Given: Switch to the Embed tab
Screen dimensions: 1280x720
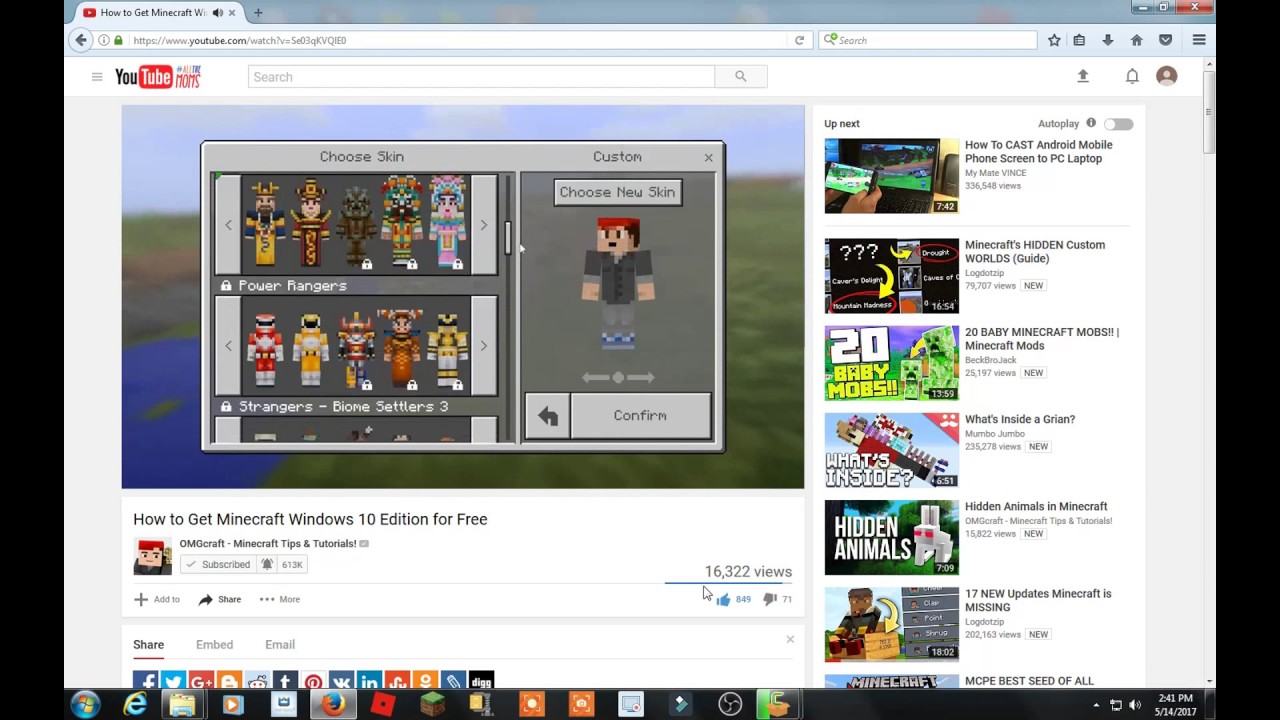Looking at the screenshot, I should [214, 644].
